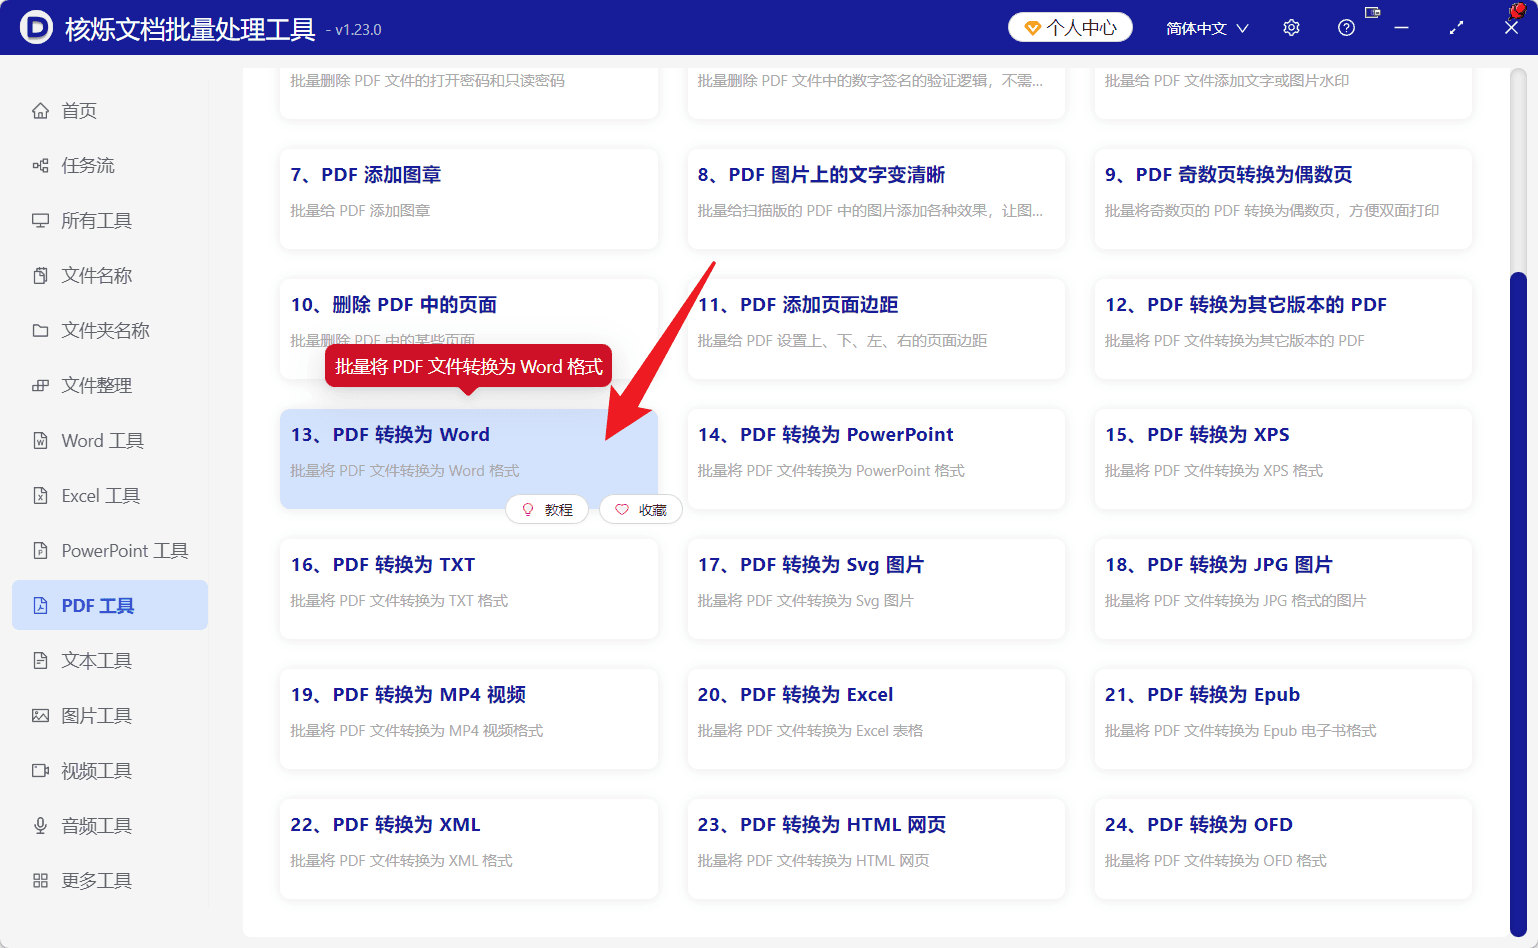Image resolution: width=1538 pixels, height=948 pixels.
Task: Click the PowerPoint file icon in sidebar
Action: [40, 551]
